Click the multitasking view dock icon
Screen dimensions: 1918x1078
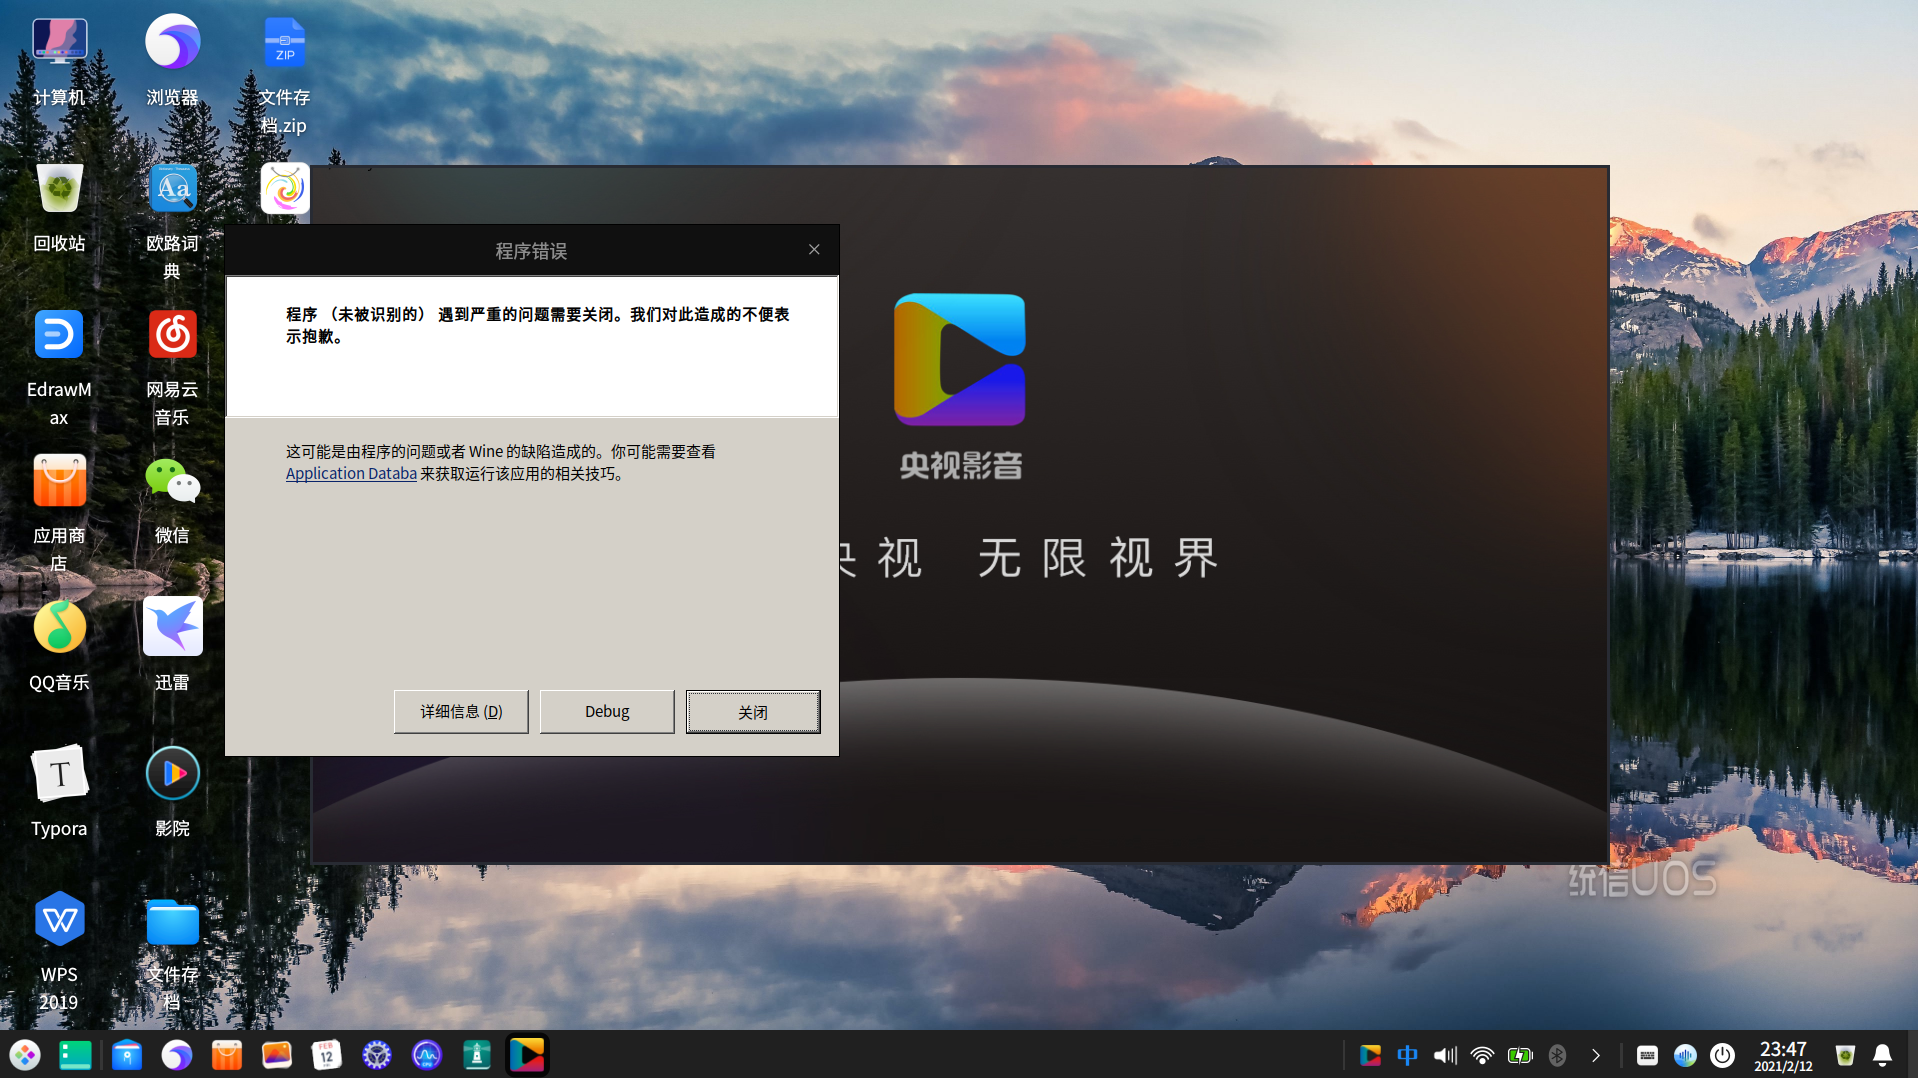tap(75, 1055)
